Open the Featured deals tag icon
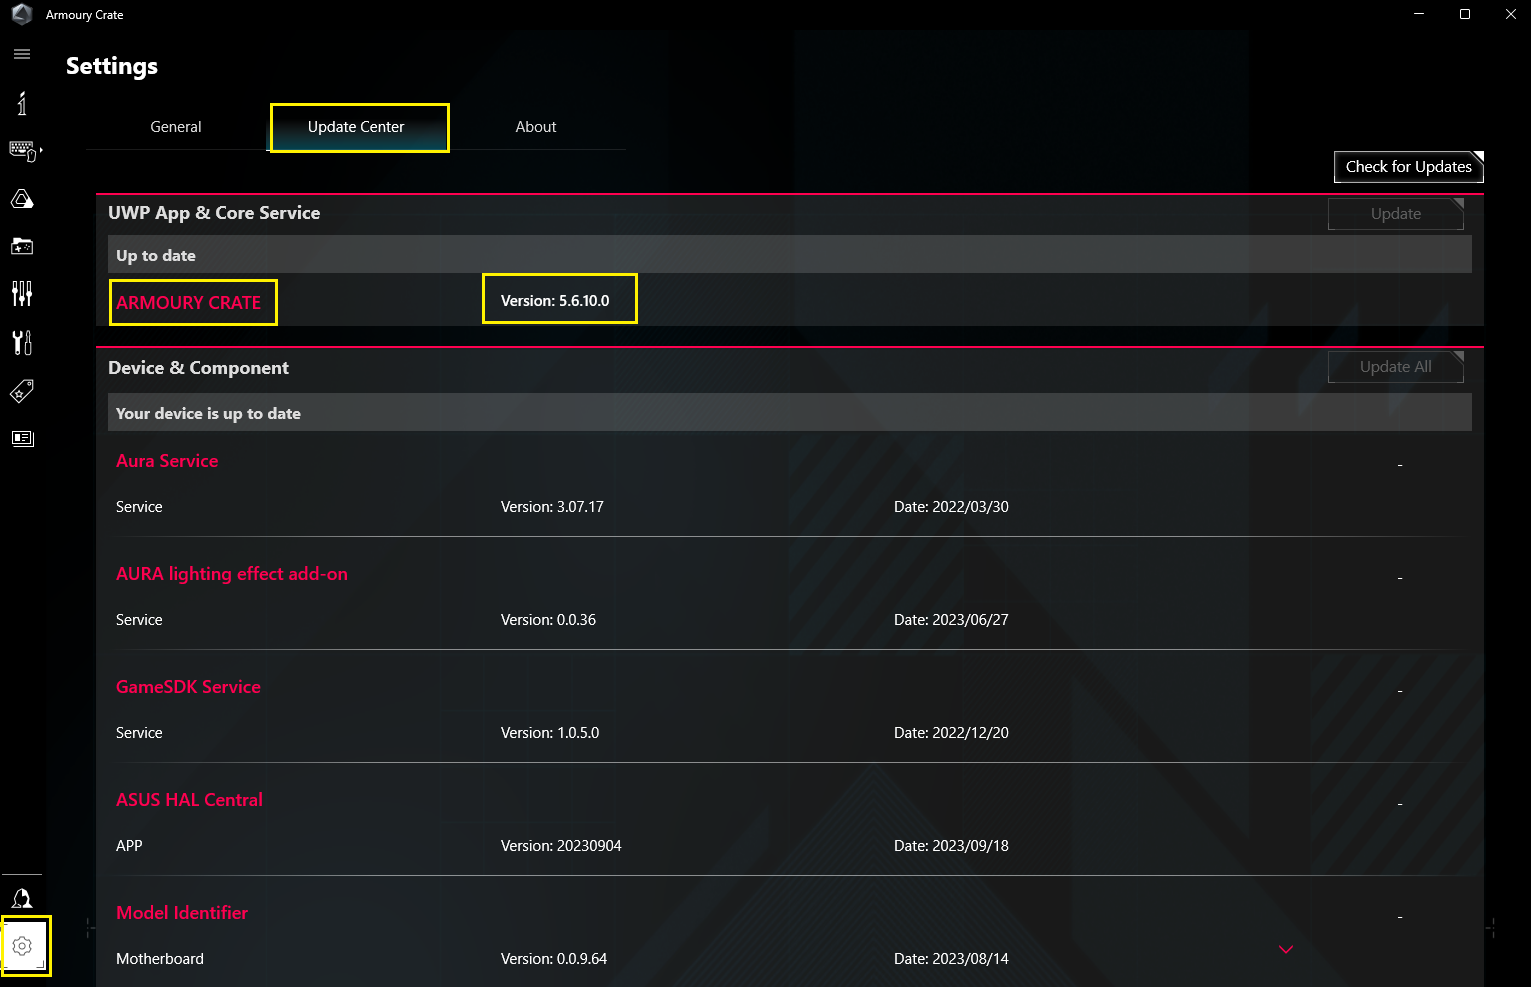Screen dimensions: 1531x987 point(22,391)
